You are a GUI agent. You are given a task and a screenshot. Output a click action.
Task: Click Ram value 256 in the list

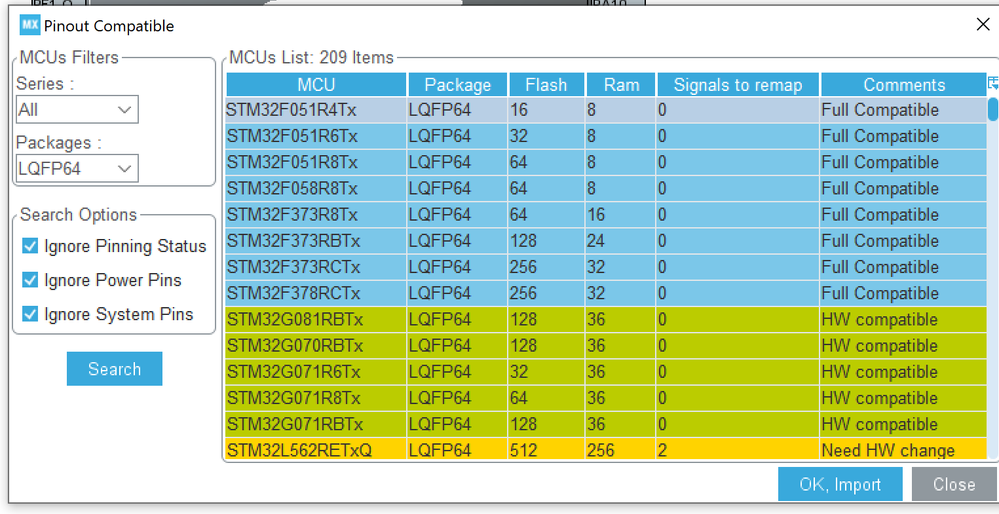[621, 450]
